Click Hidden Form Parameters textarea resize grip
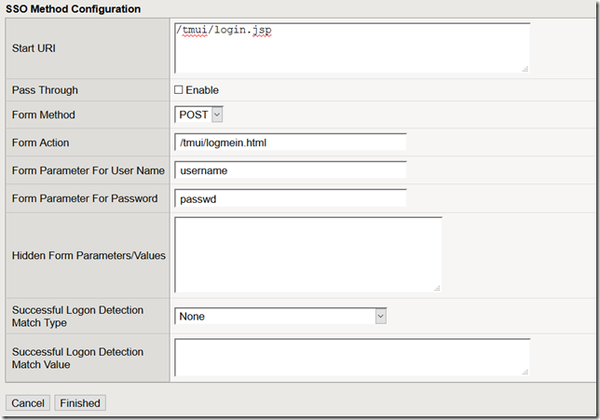This screenshot has width=600, height=420. coord(437,287)
